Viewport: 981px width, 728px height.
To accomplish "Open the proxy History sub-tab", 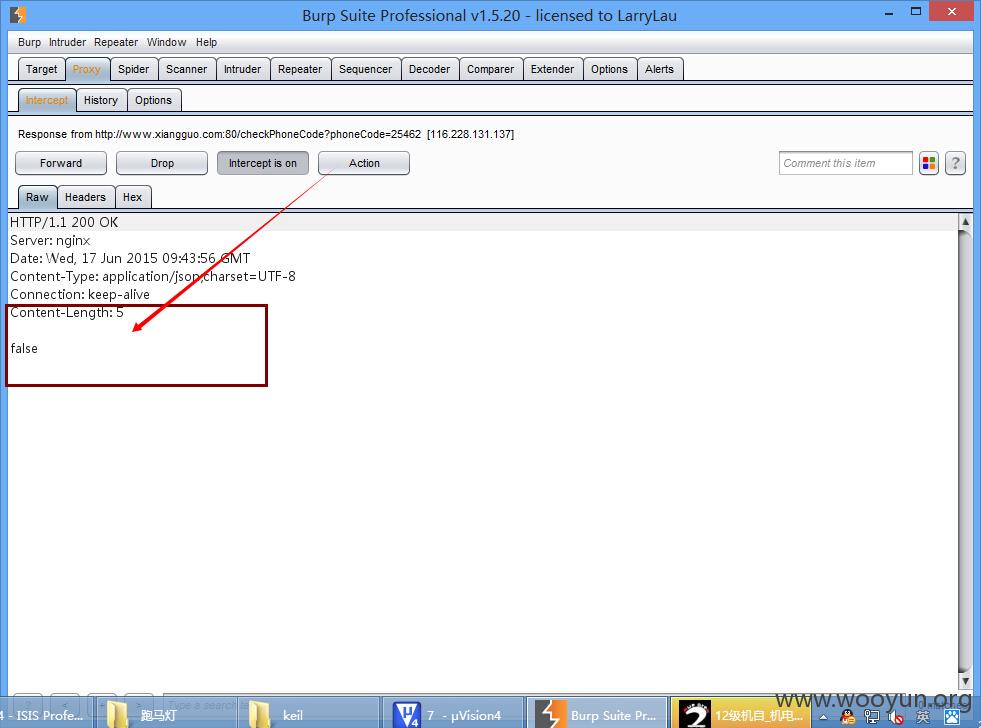I will pyautogui.click(x=101, y=100).
